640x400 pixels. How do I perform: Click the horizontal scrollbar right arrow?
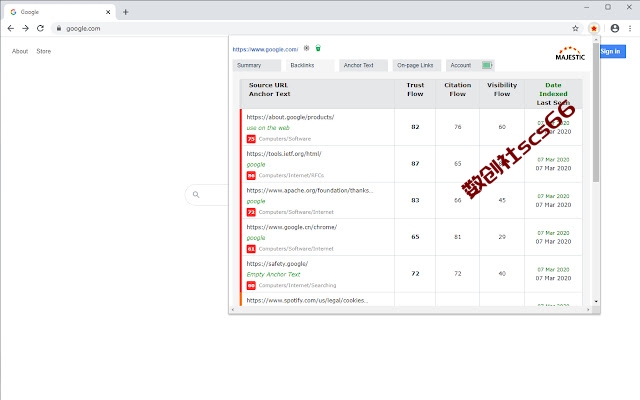(x=588, y=310)
